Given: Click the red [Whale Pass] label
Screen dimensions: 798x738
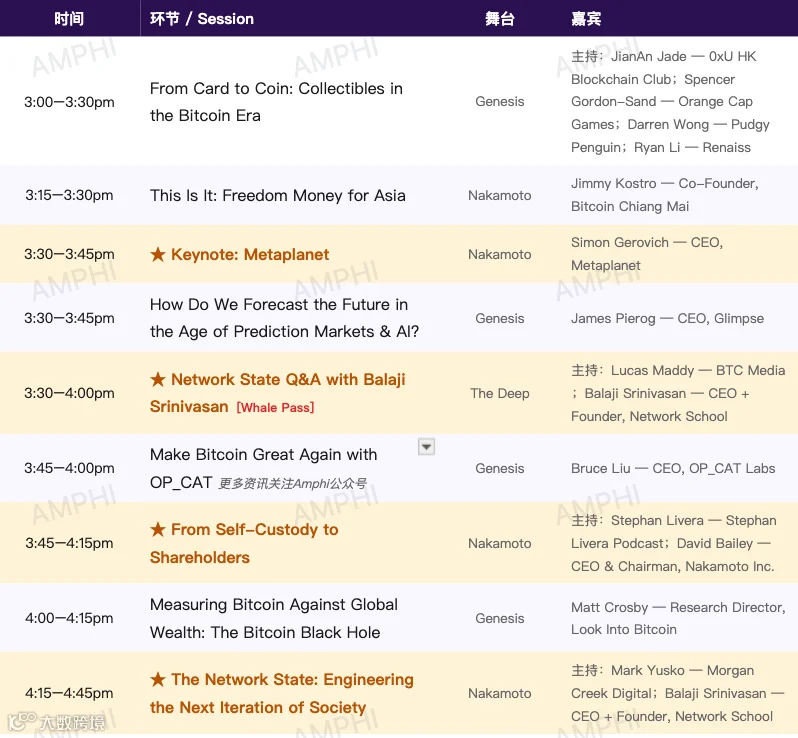Looking at the screenshot, I should tap(275, 408).
